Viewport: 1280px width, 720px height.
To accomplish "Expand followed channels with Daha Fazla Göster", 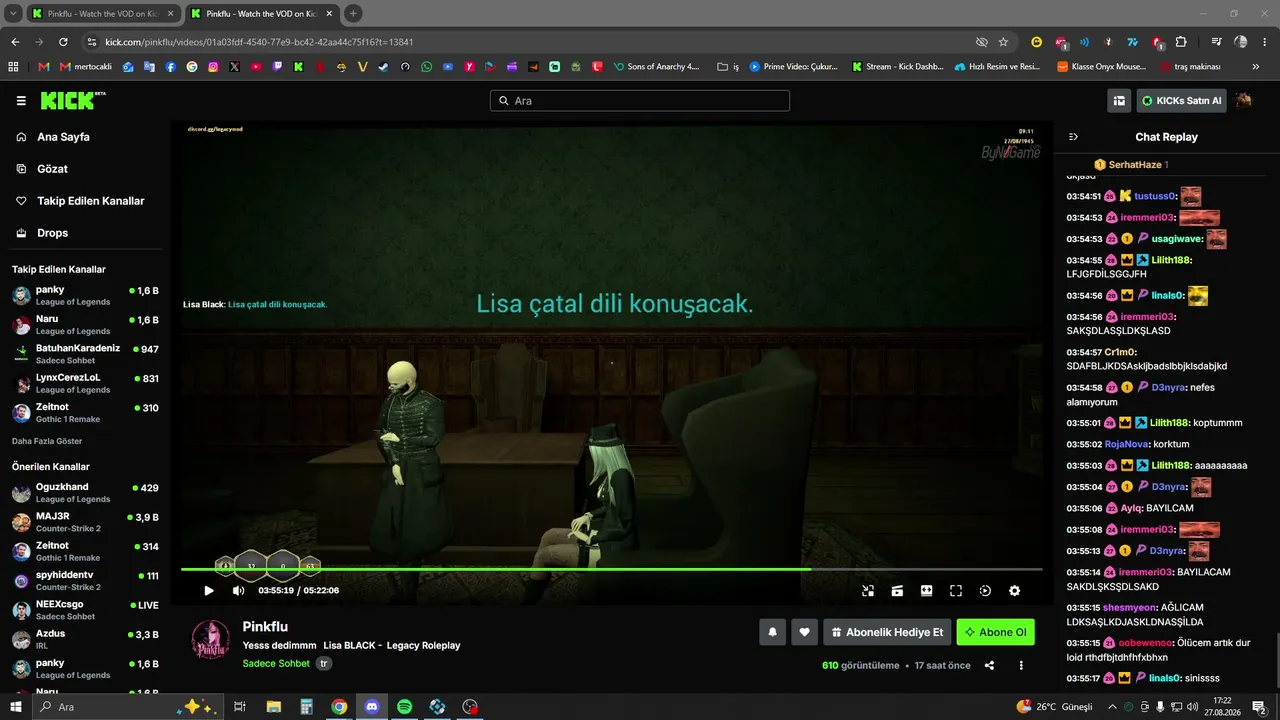I will click(47, 441).
